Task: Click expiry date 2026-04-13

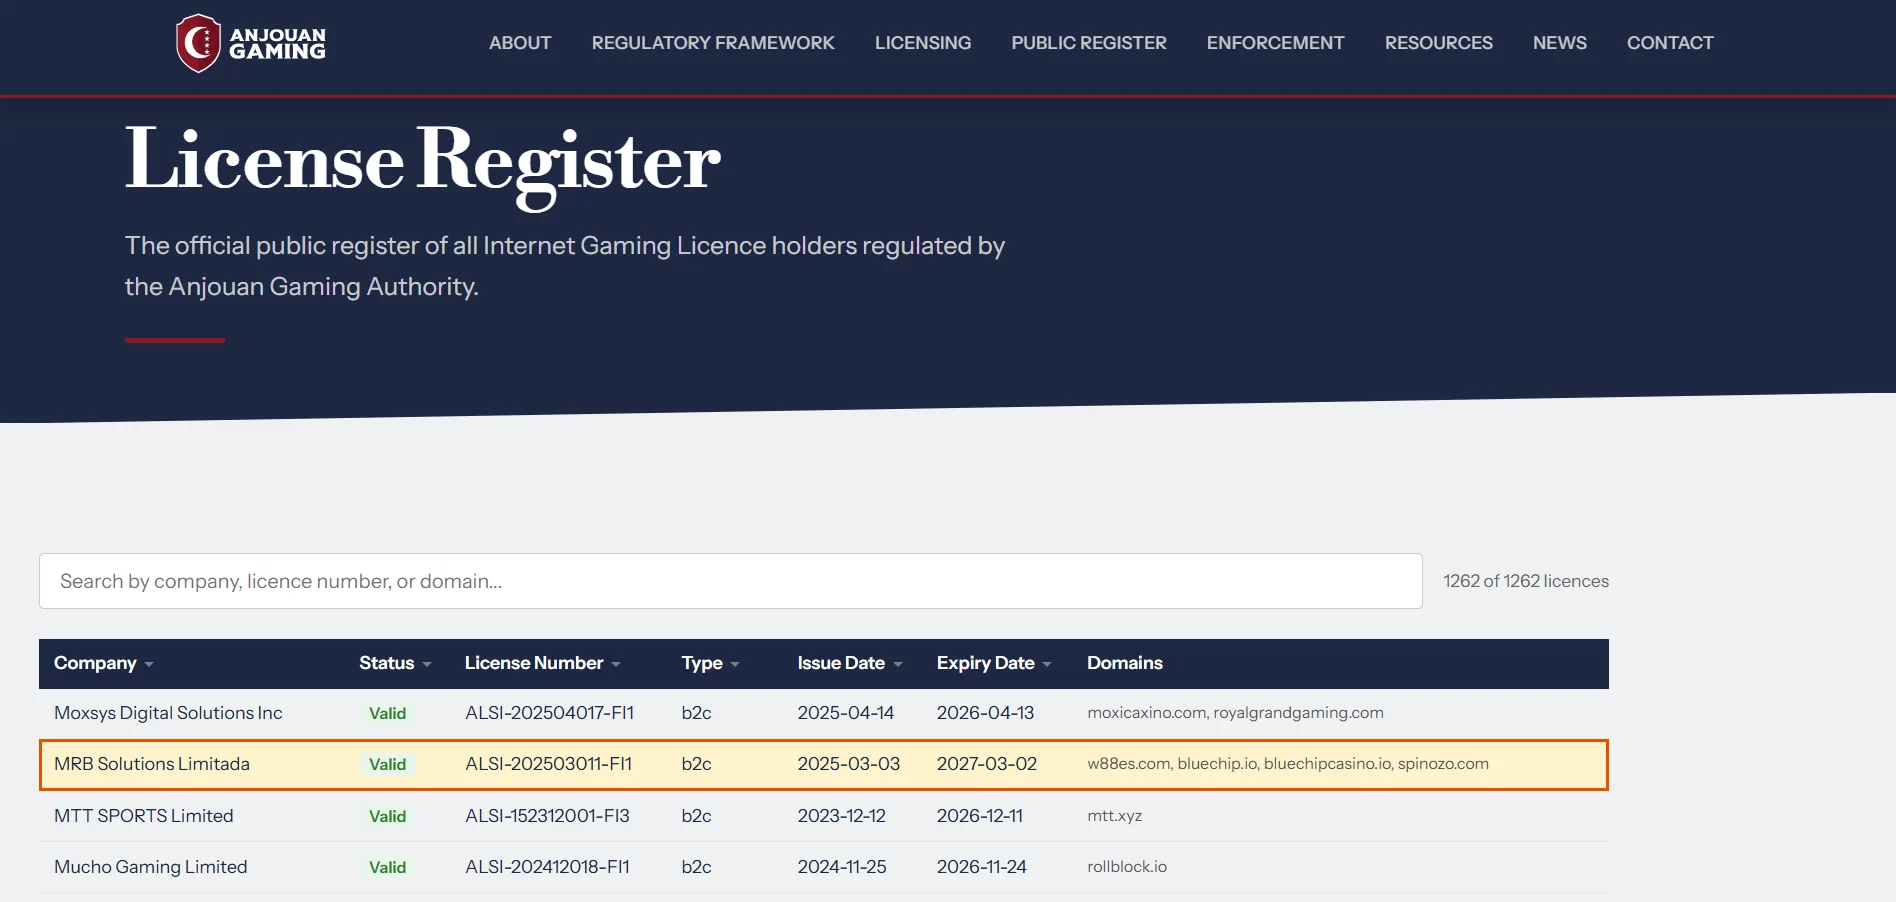Action: click(x=986, y=713)
